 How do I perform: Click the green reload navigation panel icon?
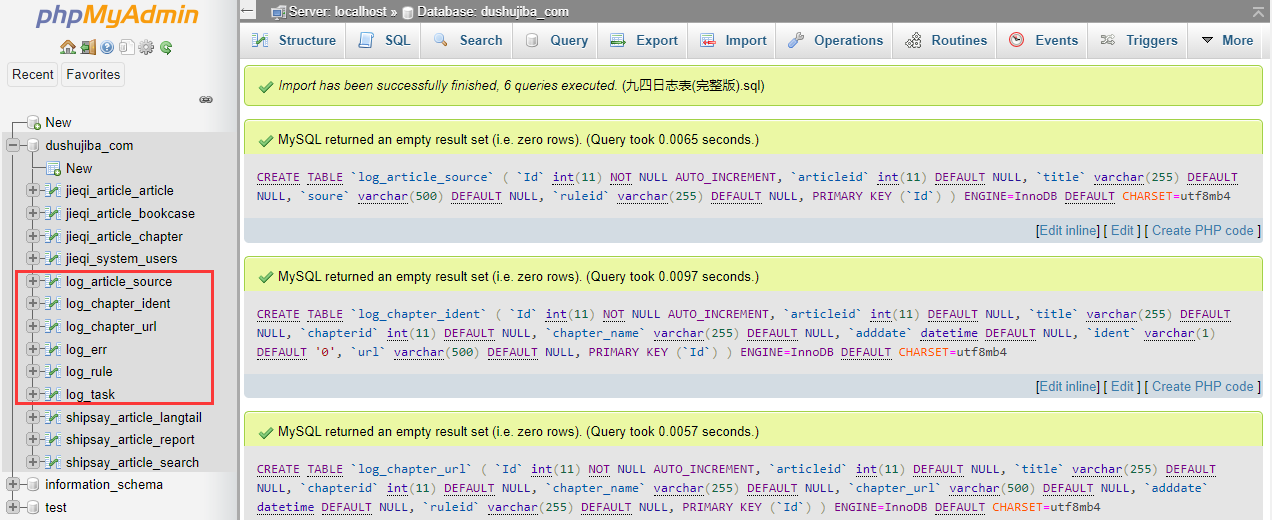coord(166,47)
